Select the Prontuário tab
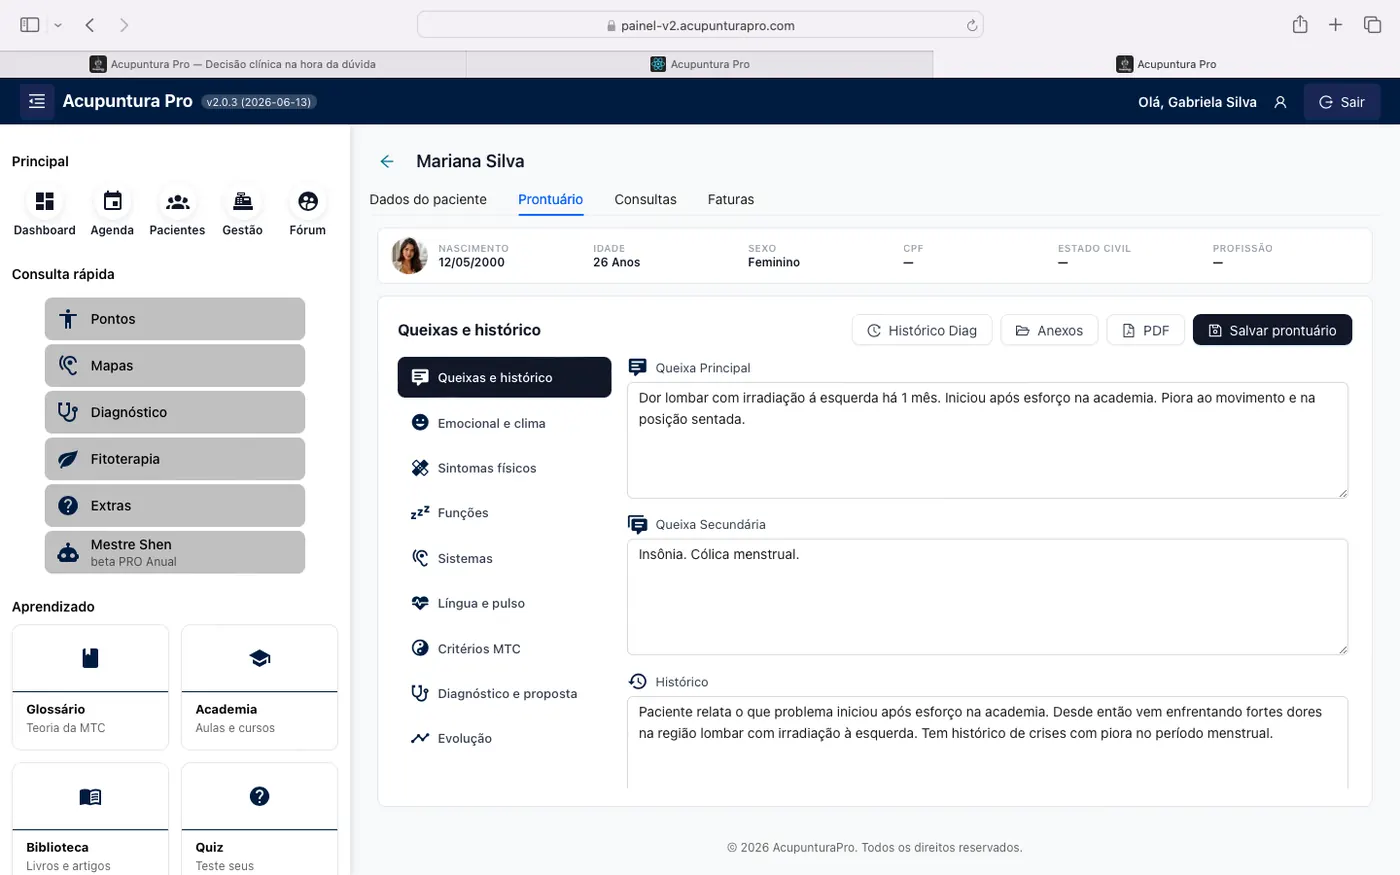Viewport: 1400px width, 875px height. 550,199
